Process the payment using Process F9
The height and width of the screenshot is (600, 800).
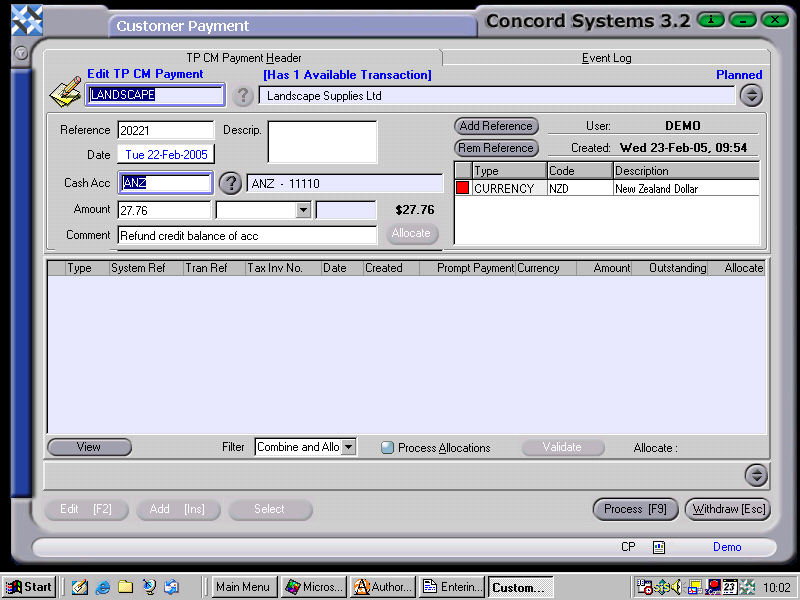point(635,509)
